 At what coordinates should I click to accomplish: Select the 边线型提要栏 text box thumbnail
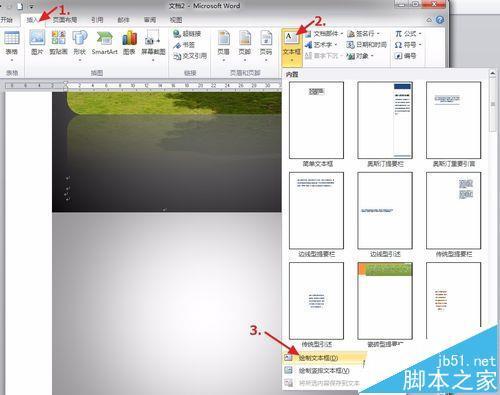(x=316, y=211)
